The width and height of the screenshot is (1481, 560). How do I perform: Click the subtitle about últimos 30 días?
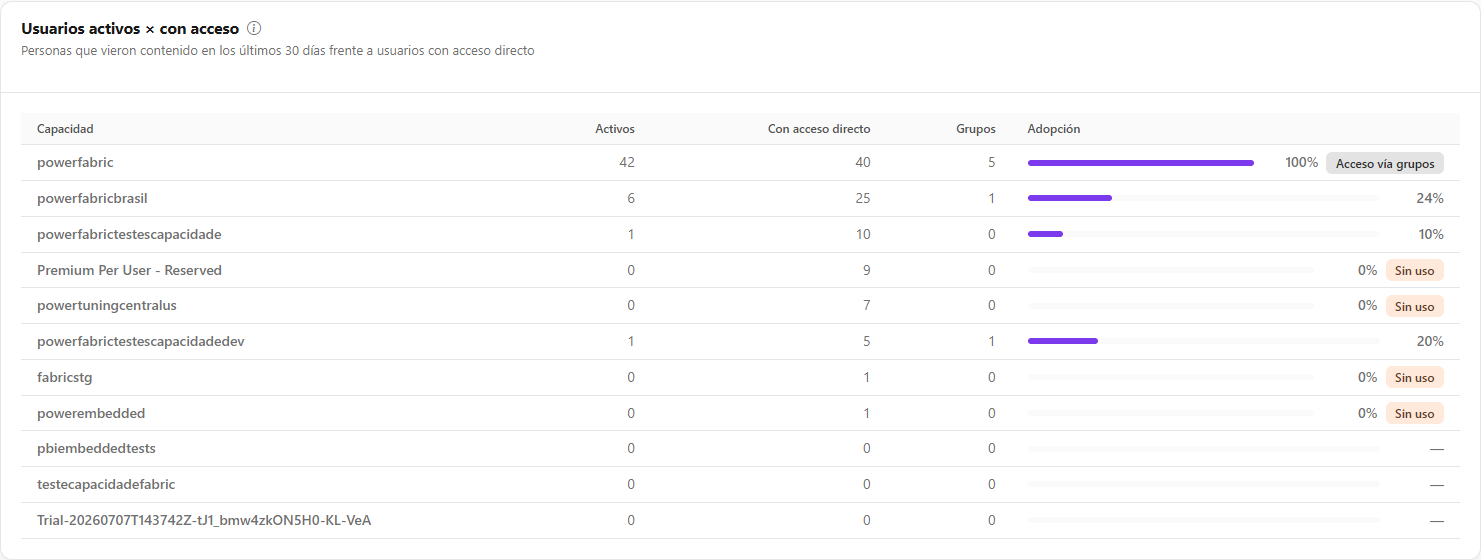(278, 51)
